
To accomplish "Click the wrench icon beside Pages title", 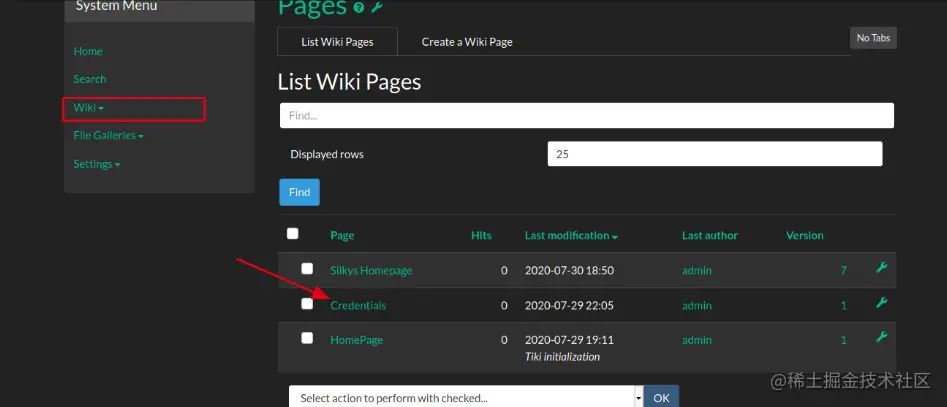I will tap(376, 7).
